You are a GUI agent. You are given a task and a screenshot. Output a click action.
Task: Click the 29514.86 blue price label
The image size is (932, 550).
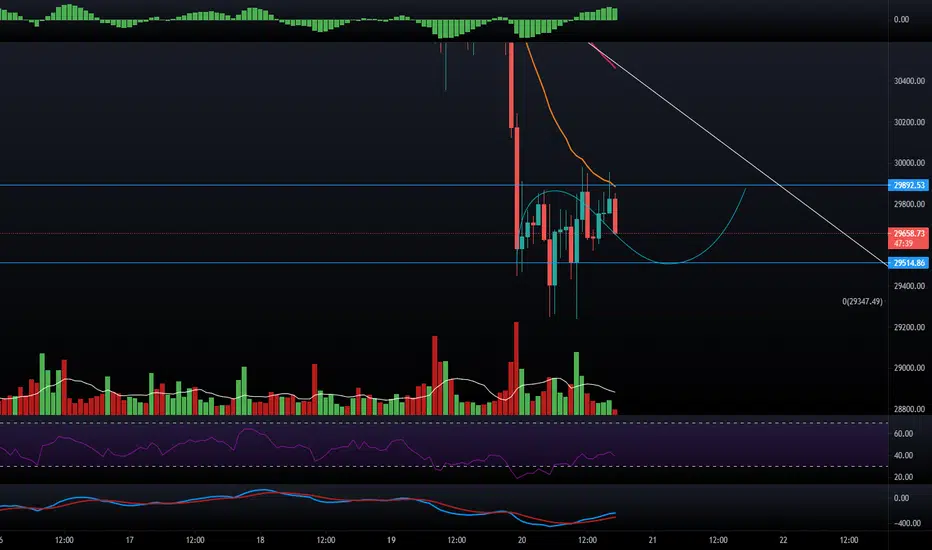click(x=908, y=263)
